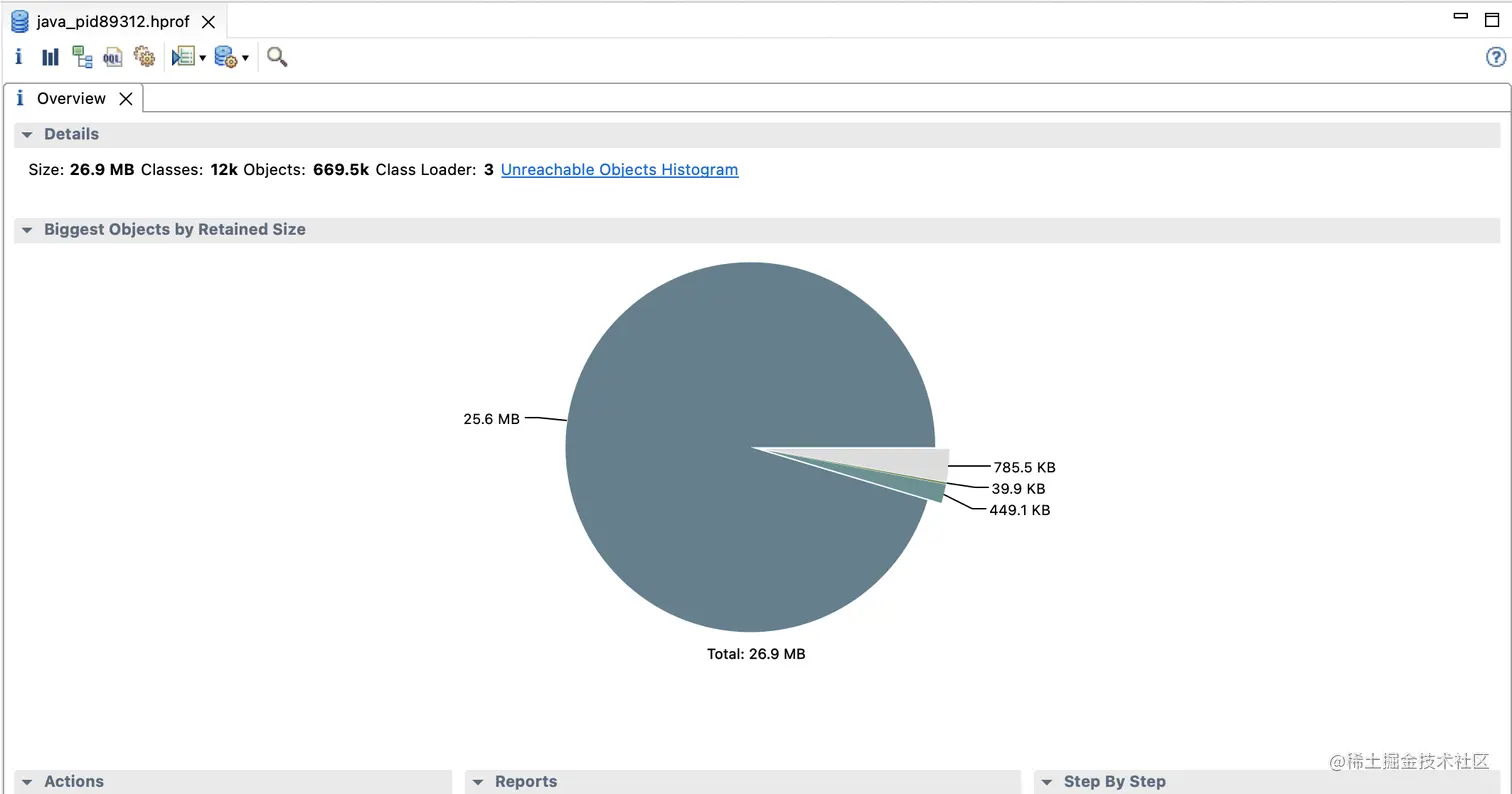Screen dimensions: 1512x794
Task: Close the Overview tab
Action: 126,98
